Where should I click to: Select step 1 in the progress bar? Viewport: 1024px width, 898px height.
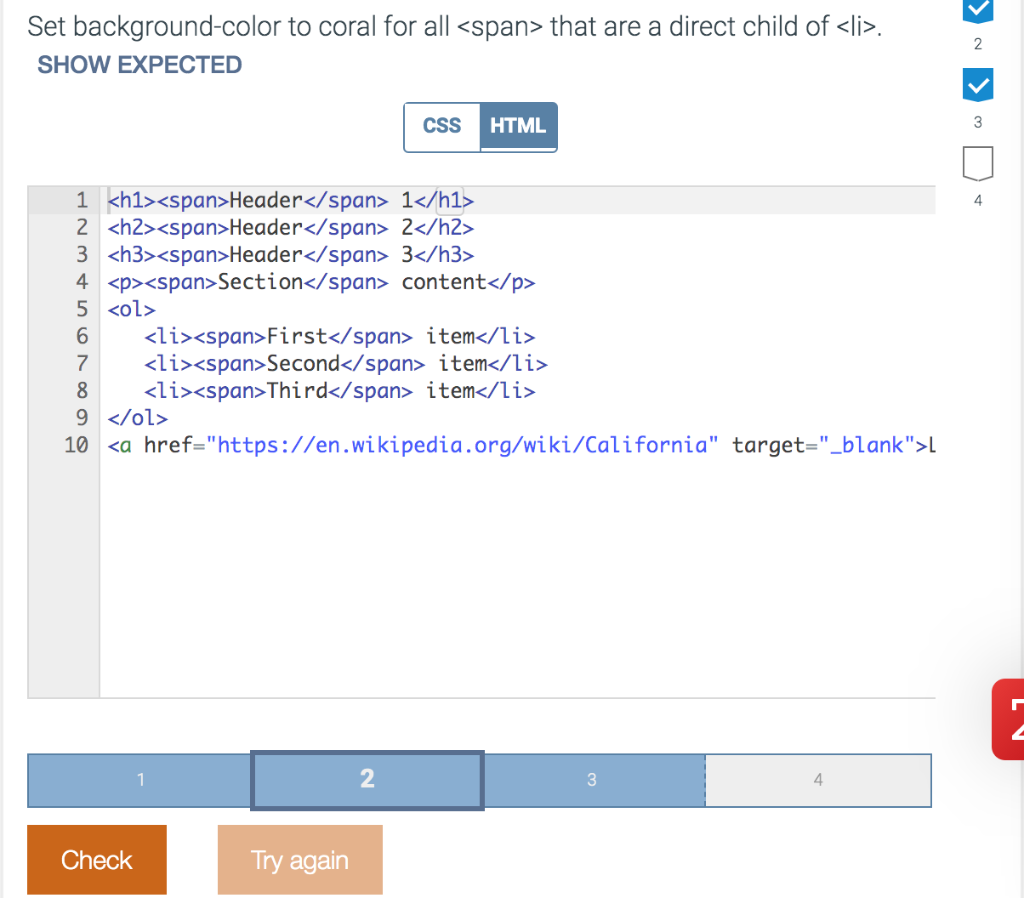138,780
